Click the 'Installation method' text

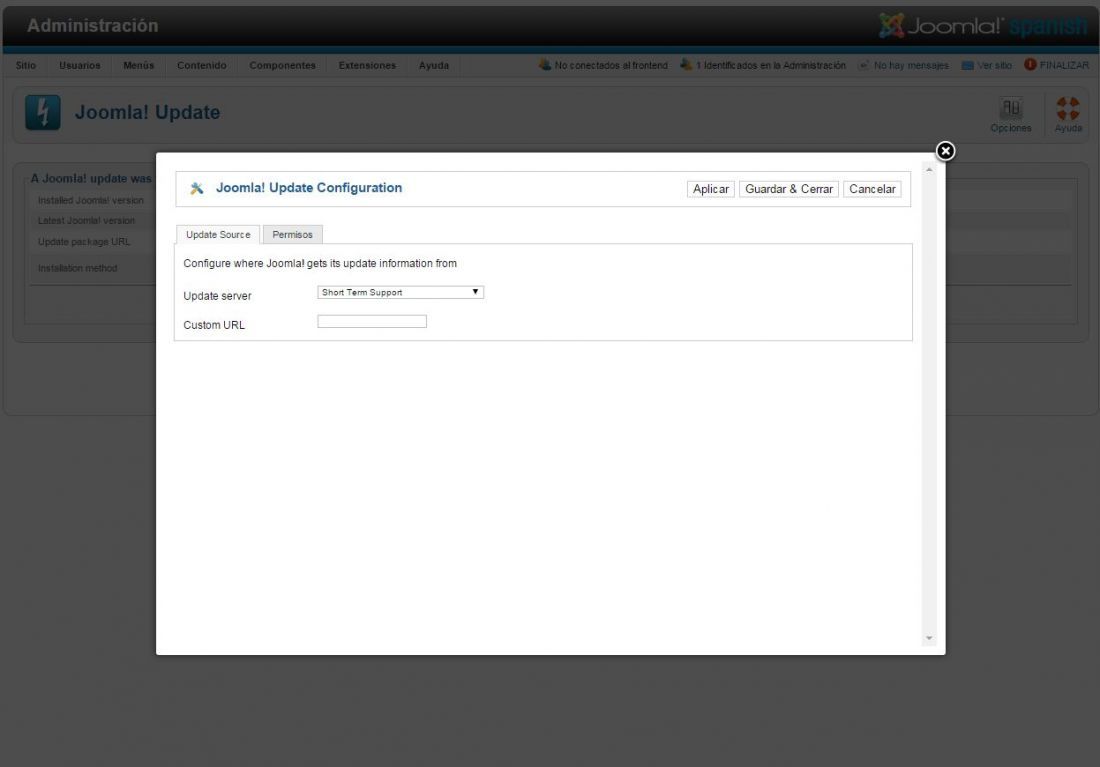pos(77,268)
